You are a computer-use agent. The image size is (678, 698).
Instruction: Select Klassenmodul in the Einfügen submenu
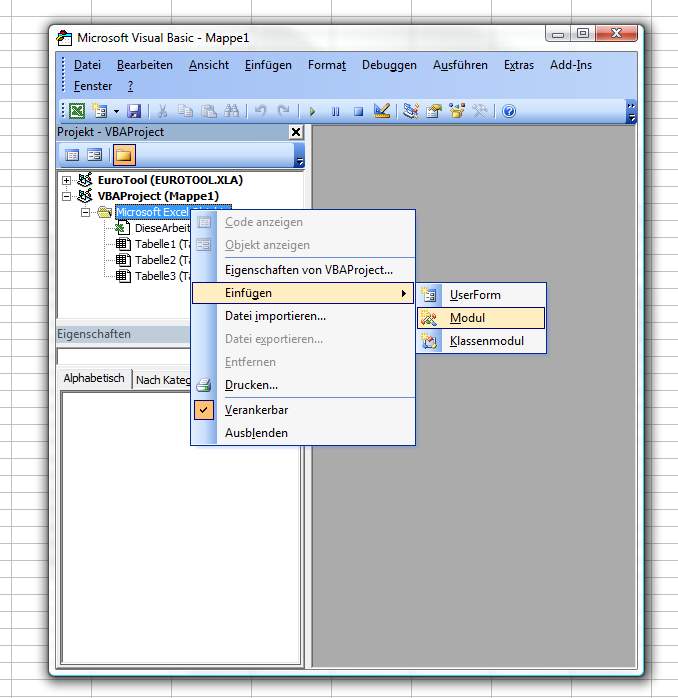(481, 341)
